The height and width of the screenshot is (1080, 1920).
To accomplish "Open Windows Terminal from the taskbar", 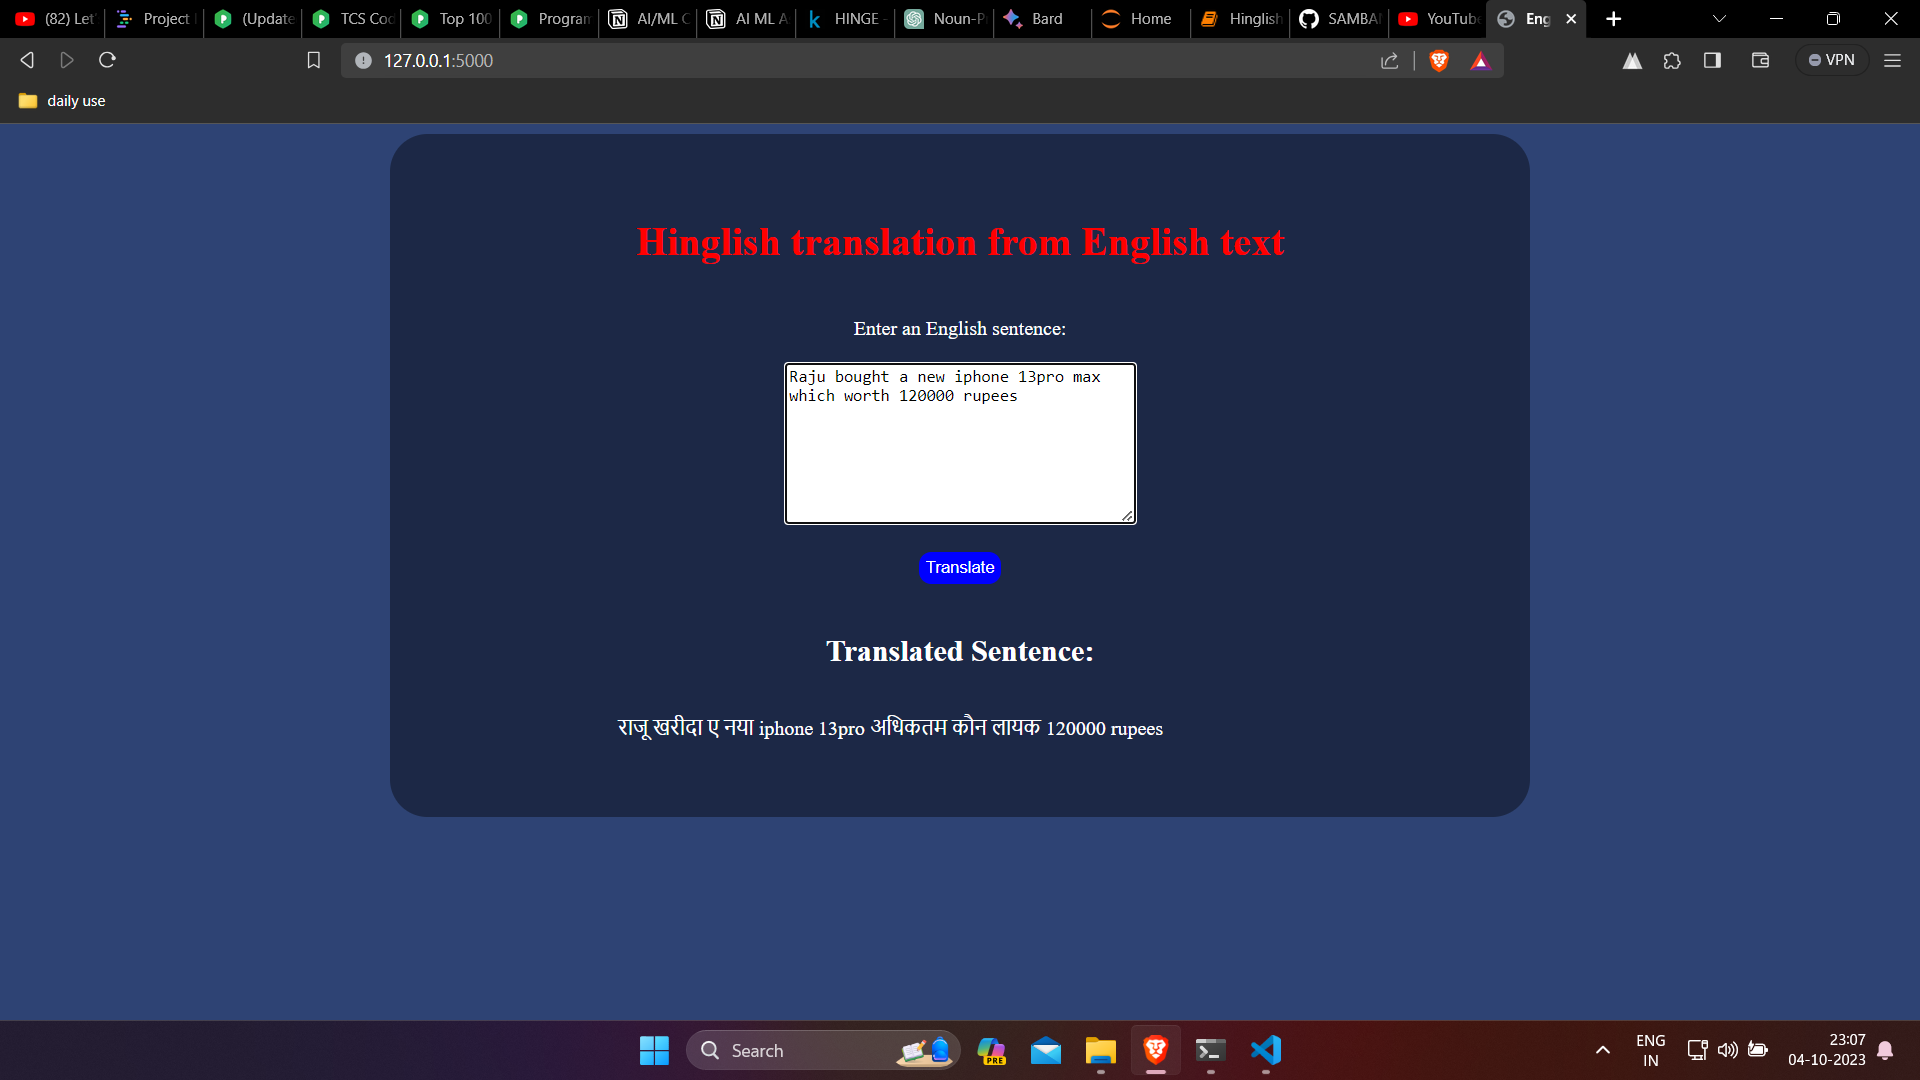I will pyautogui.click(x=1209, y=1051).
